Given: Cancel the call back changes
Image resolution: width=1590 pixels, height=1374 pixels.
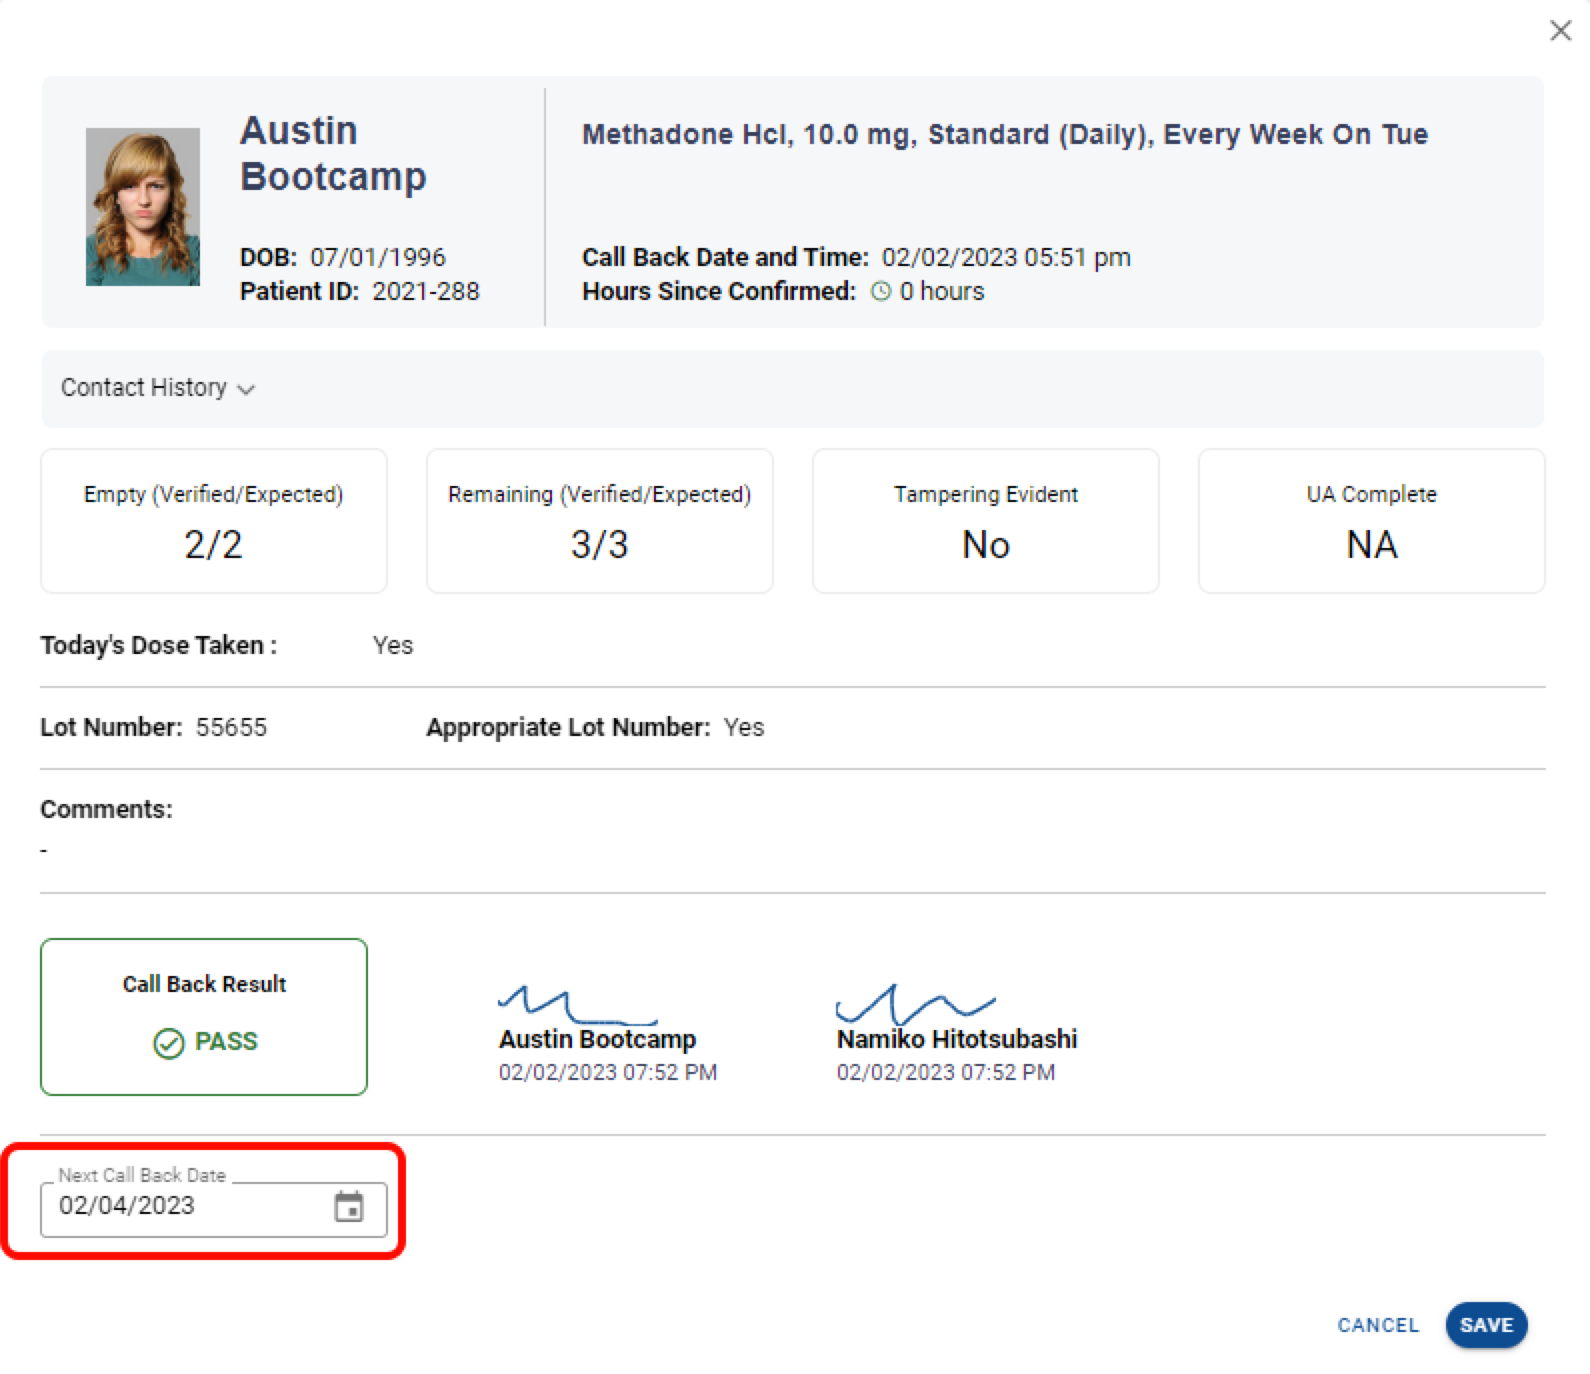Looking at the screenshot, I should pyautogui.click(x=1377, y=1325).
